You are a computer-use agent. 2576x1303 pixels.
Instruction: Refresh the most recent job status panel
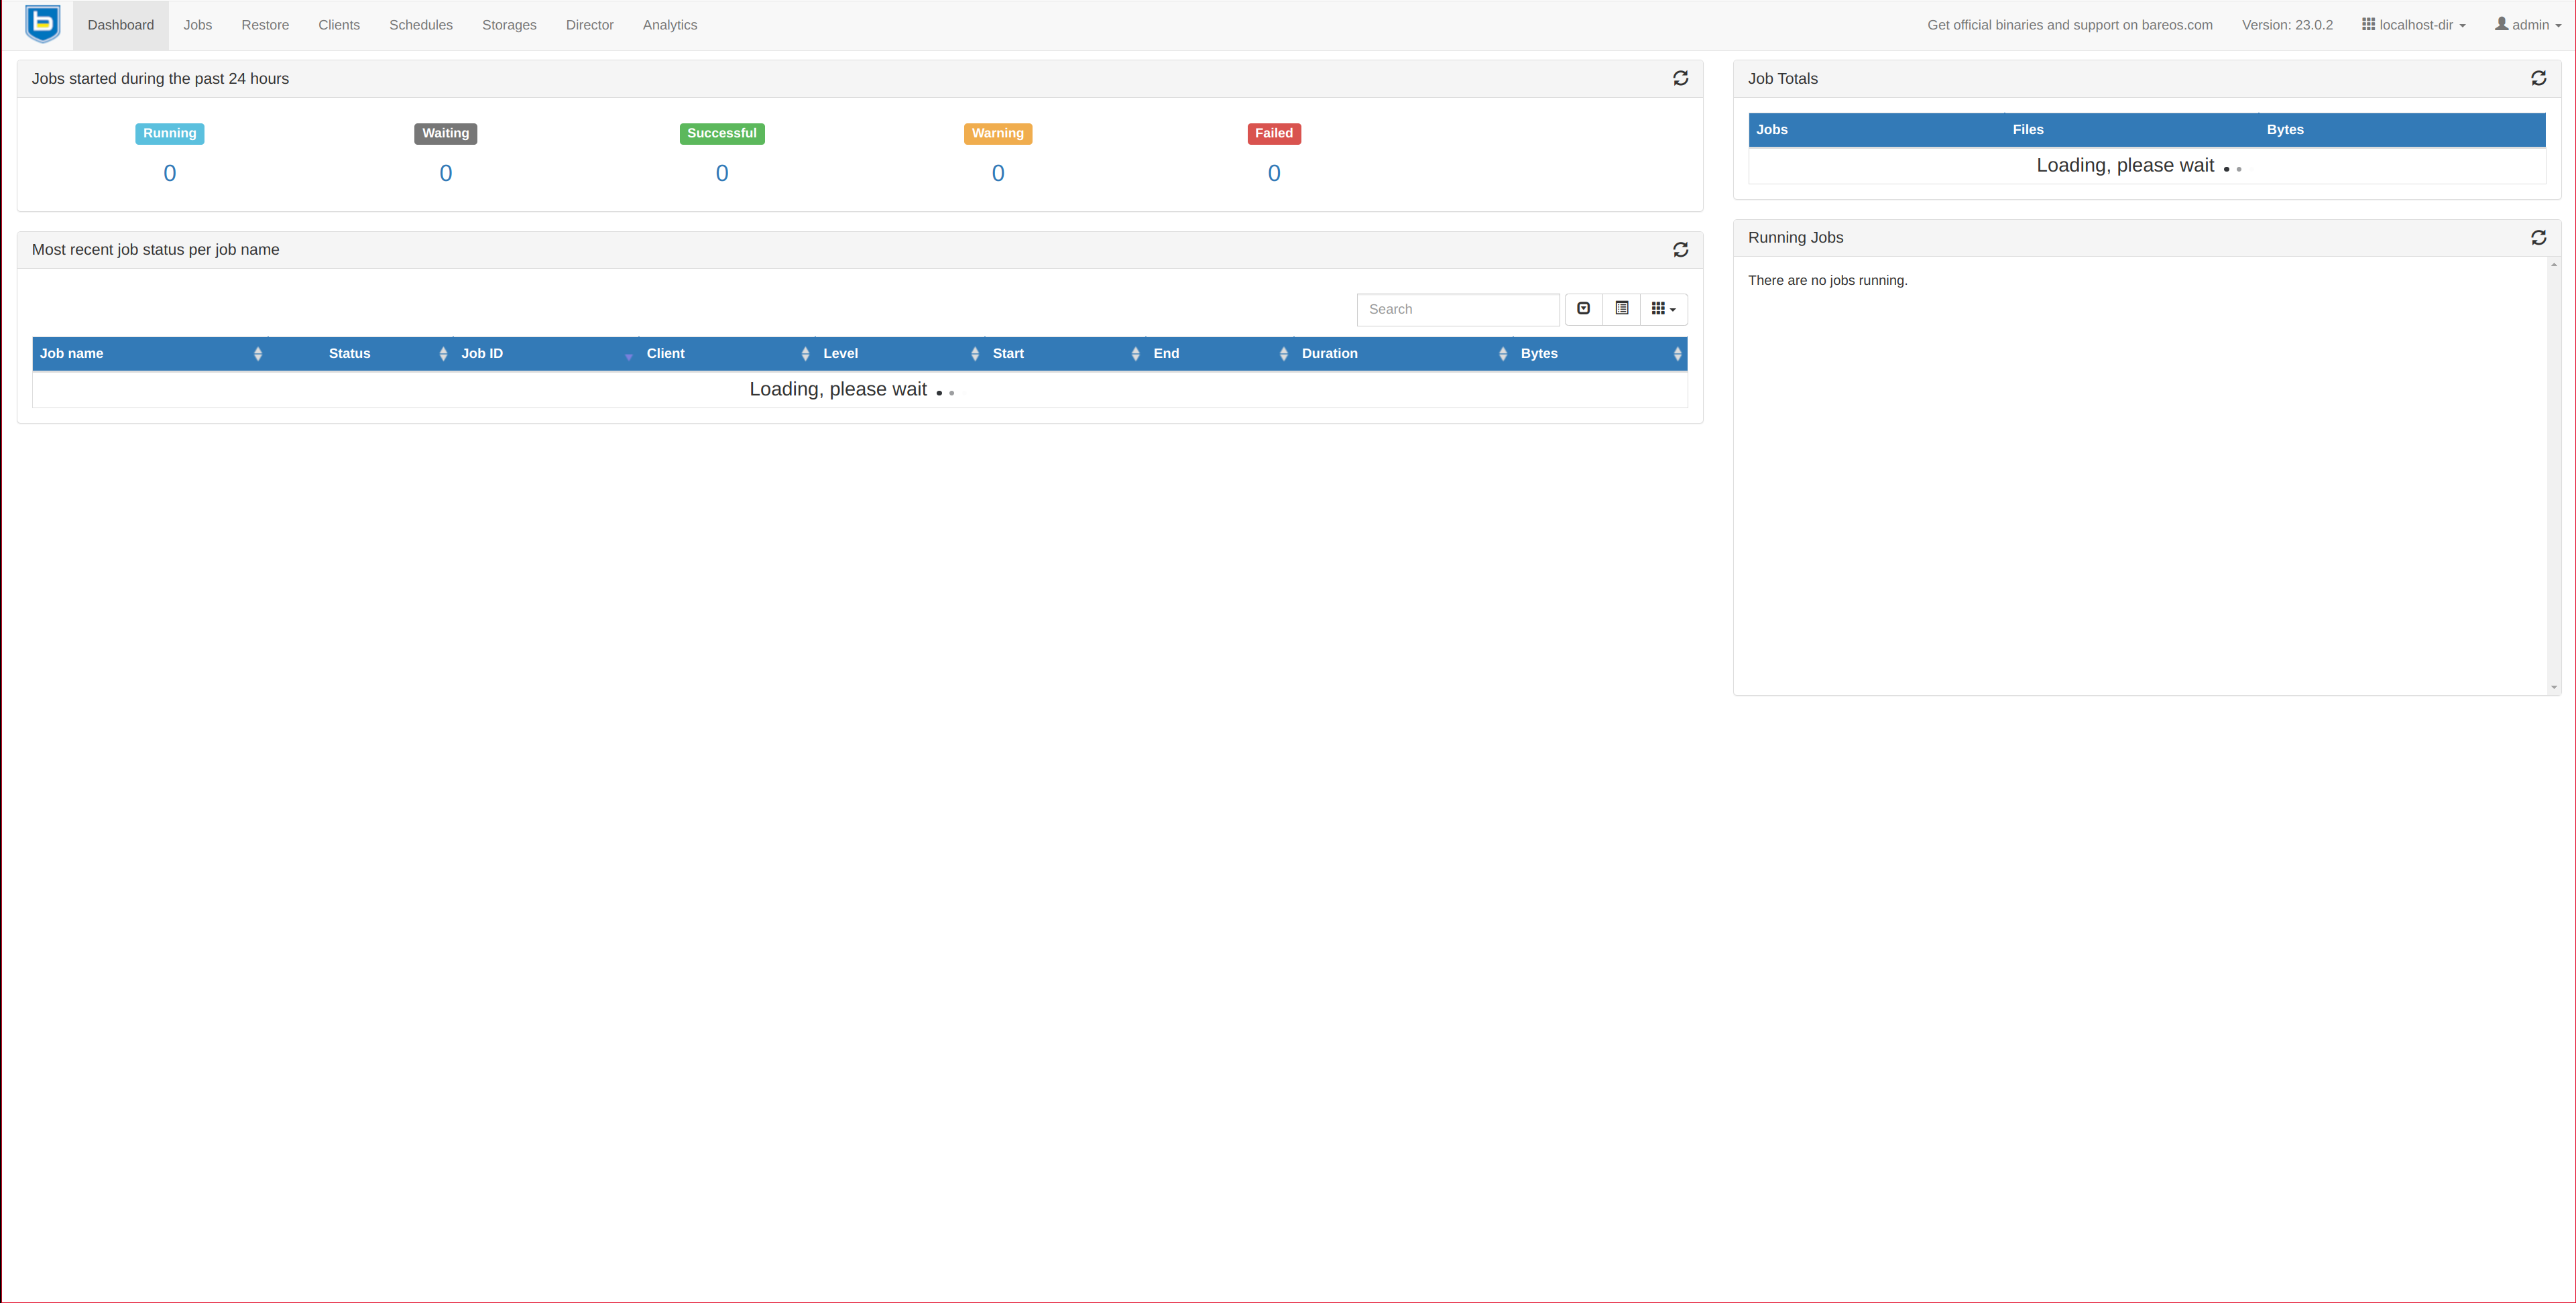coord(1680,250)
